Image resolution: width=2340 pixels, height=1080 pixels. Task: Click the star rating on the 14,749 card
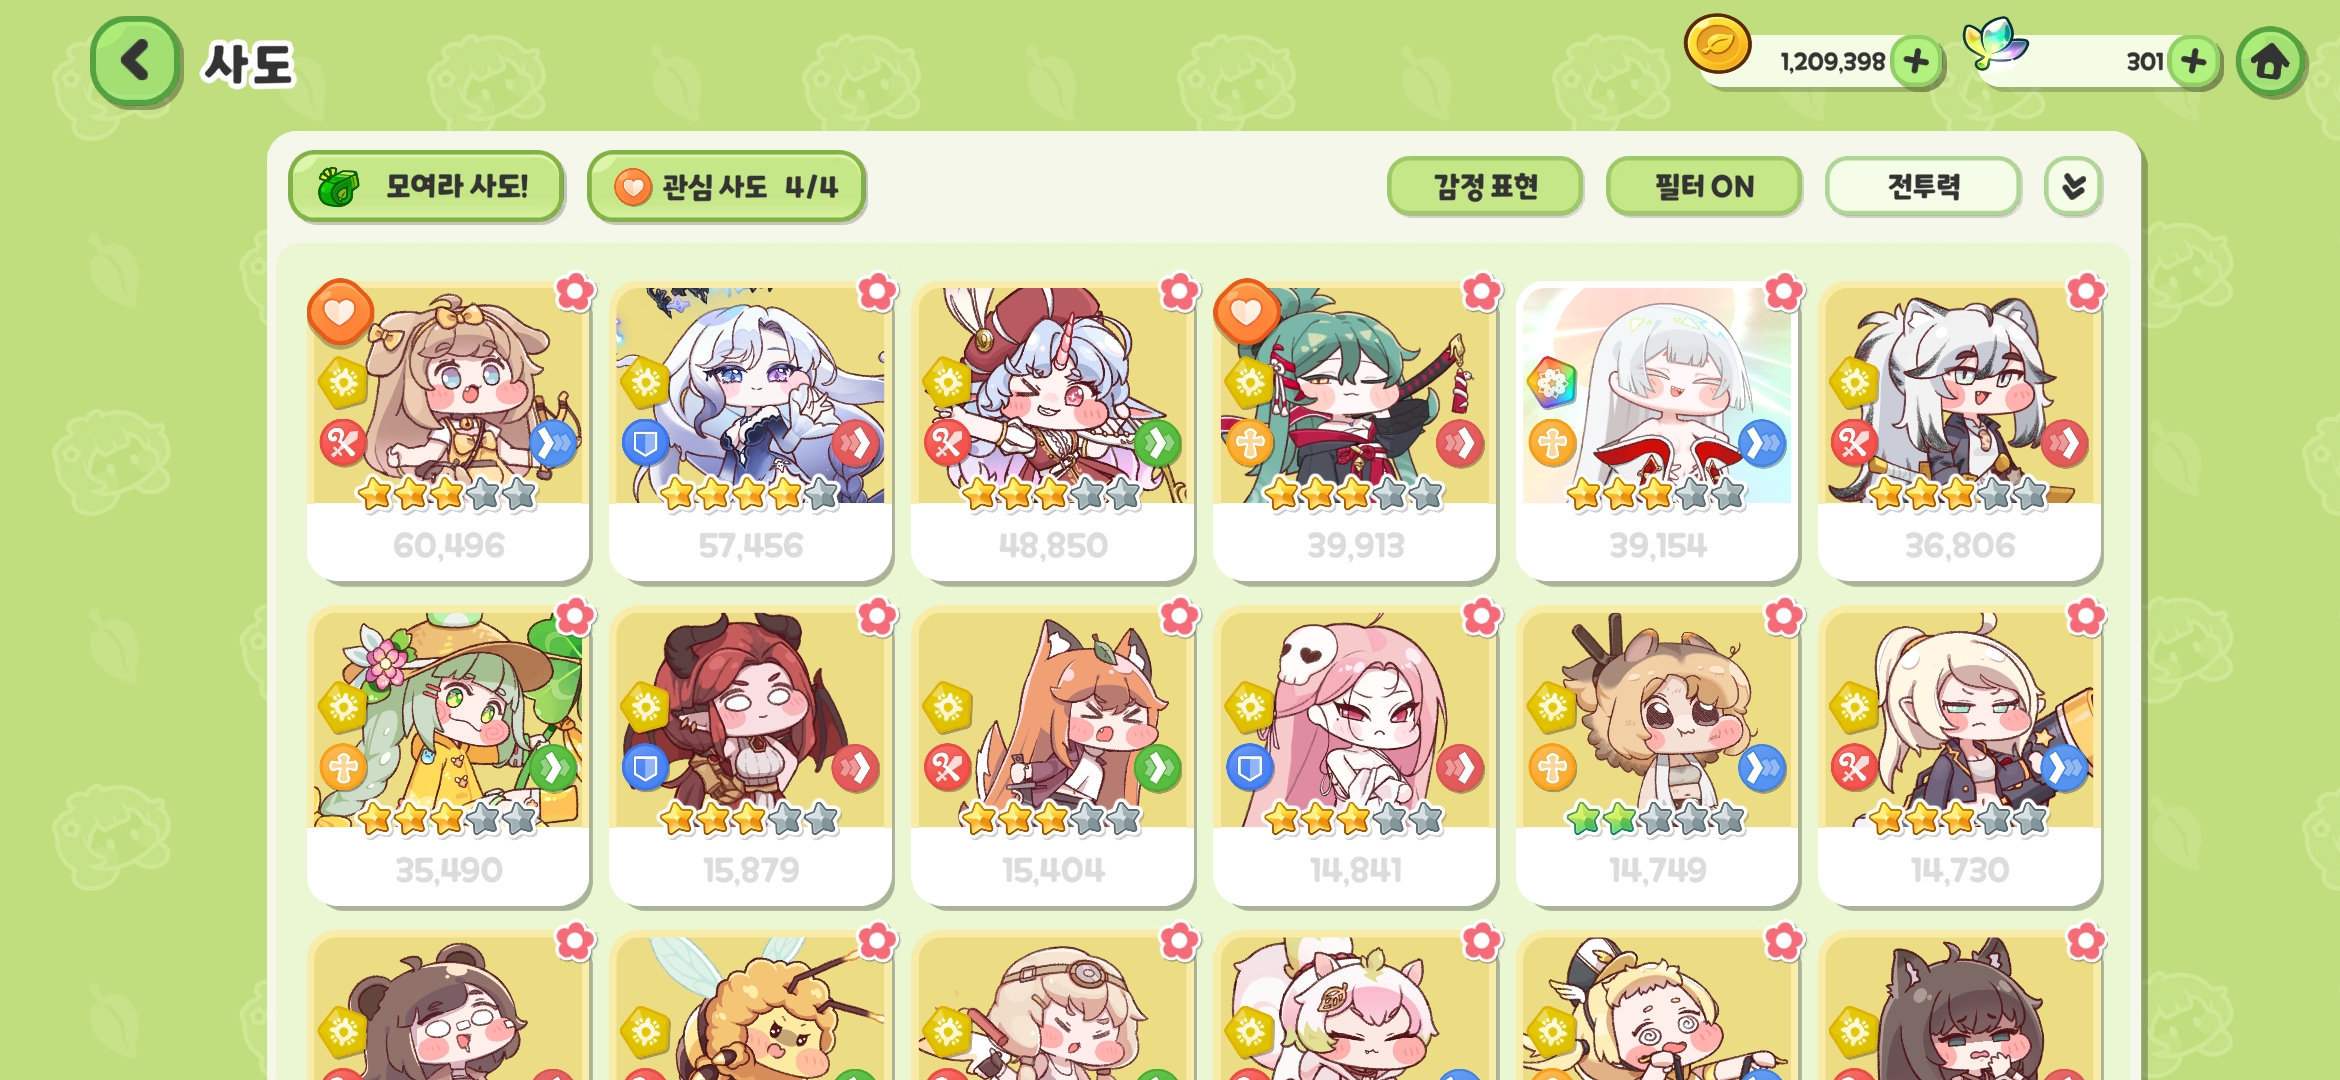pos(1657,819)
